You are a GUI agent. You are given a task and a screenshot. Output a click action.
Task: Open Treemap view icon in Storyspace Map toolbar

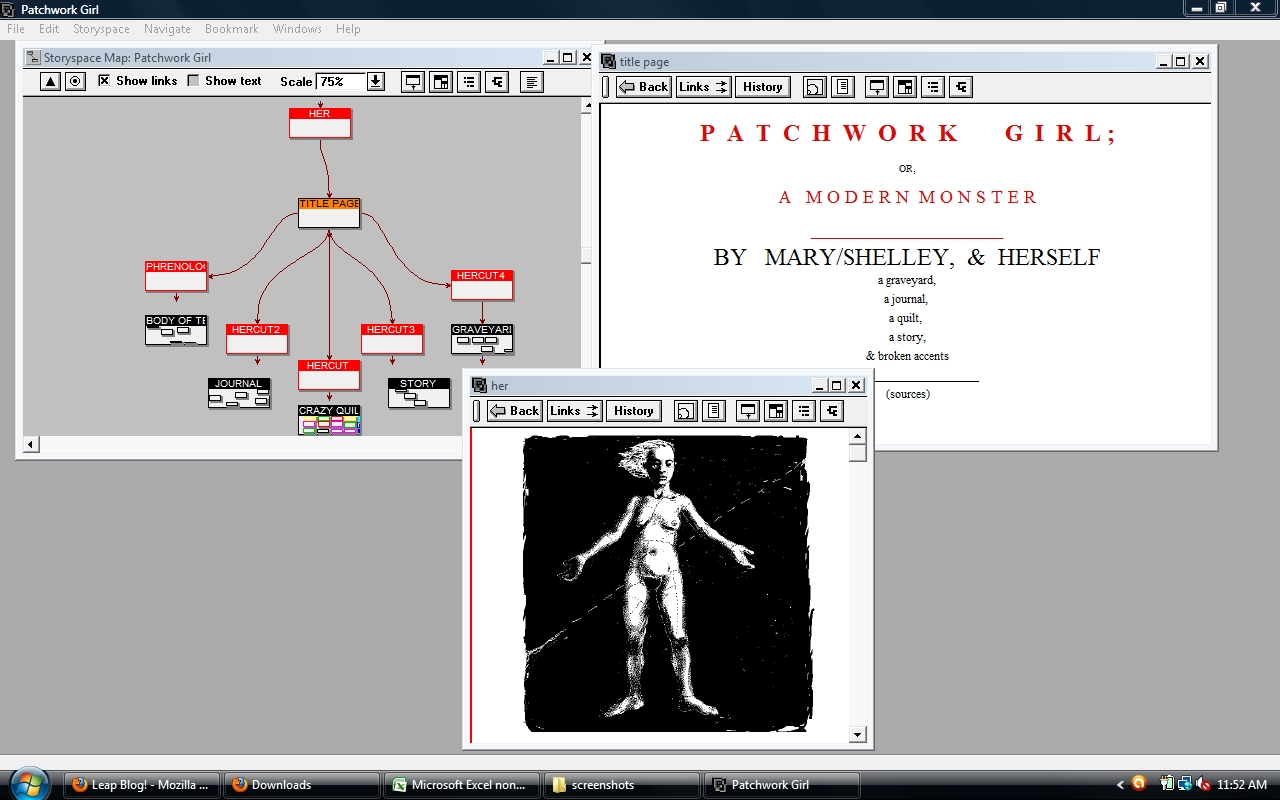point(441,82)
